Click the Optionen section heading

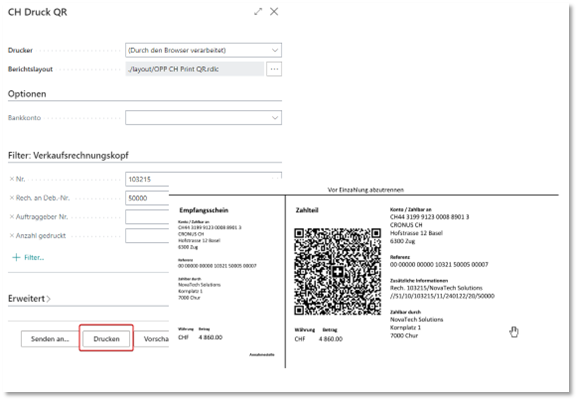coord(27,94)
